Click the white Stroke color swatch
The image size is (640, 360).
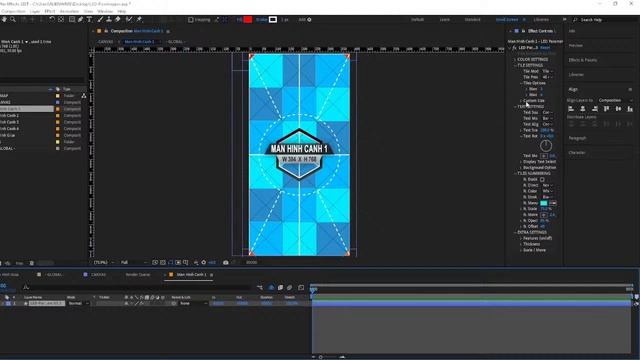point(273,20)
